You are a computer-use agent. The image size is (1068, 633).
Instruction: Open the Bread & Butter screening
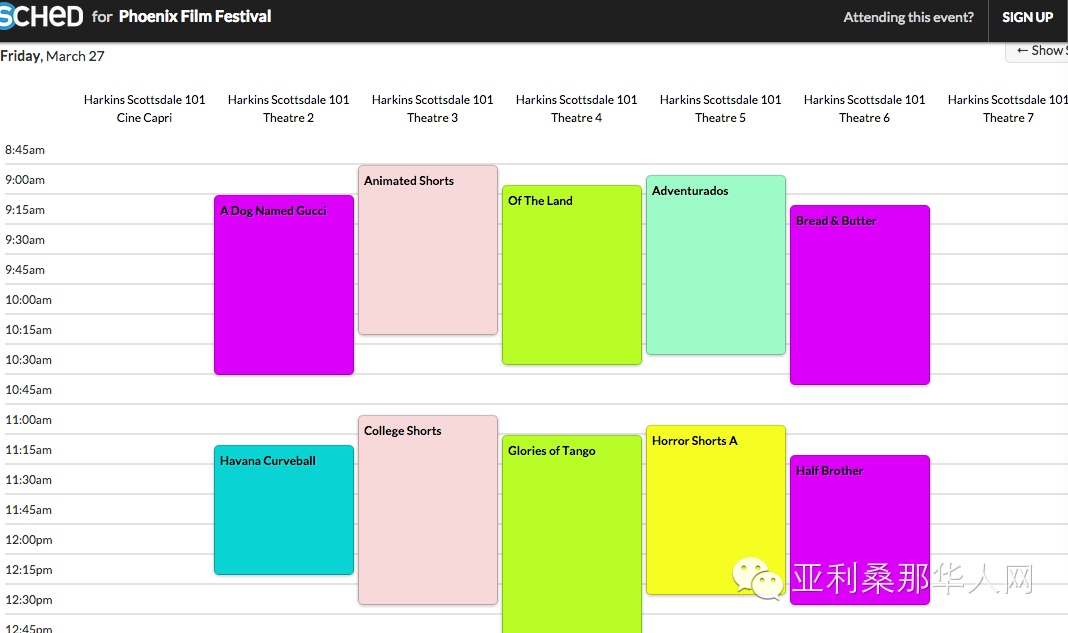(x=860, y=295)
